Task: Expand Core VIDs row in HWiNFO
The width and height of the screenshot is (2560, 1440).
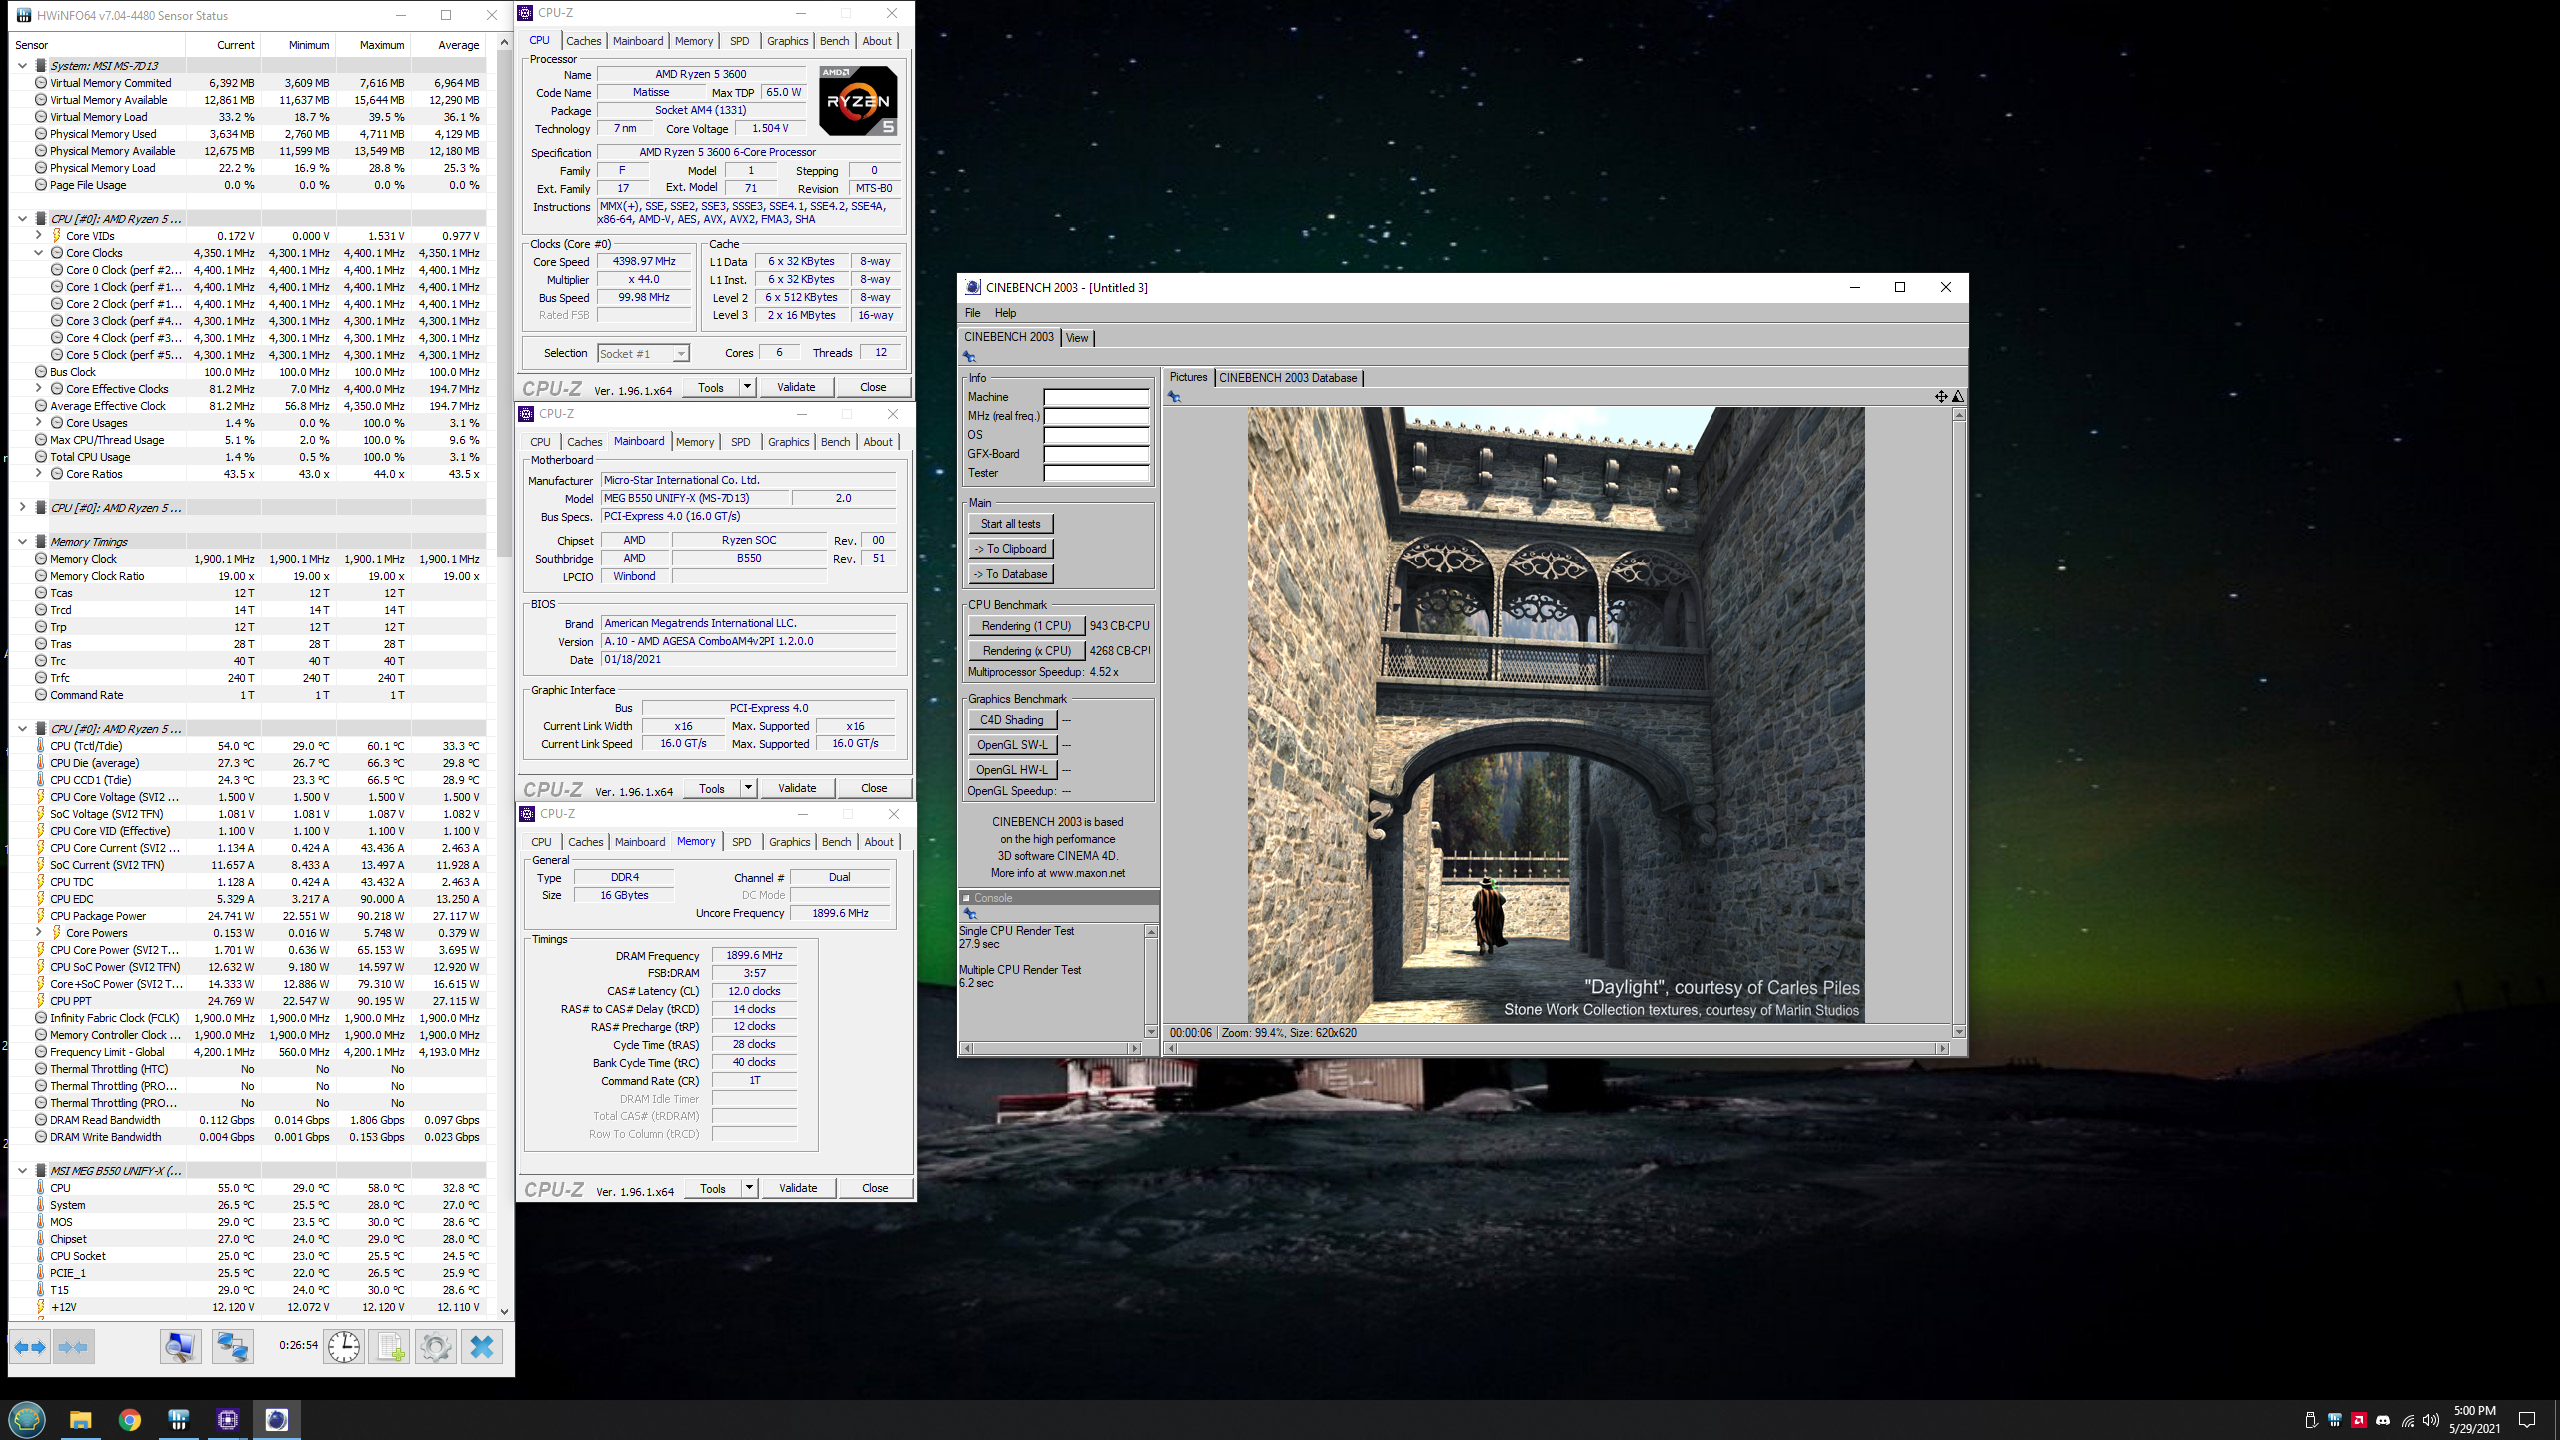Action: point(38,236)
